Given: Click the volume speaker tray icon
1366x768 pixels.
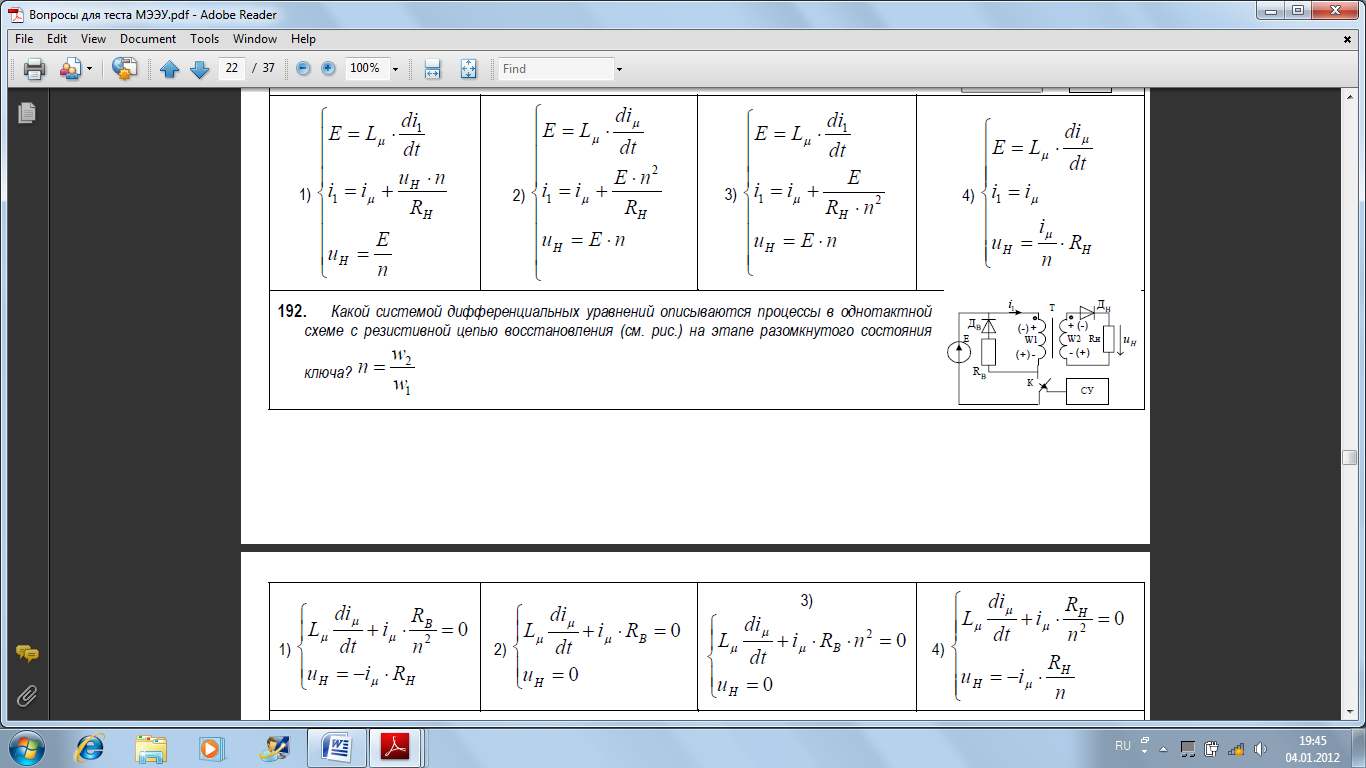Looking at the screenshot, I should (x=1259, y=748).
